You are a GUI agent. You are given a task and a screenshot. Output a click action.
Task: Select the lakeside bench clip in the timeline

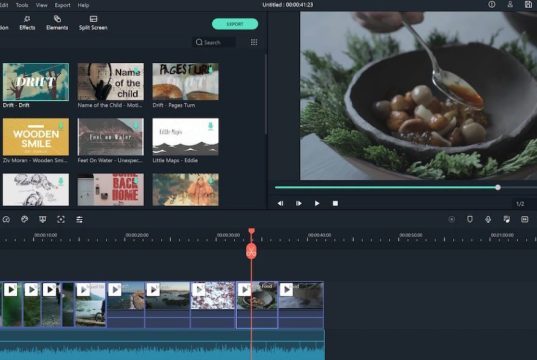[90, 305]
